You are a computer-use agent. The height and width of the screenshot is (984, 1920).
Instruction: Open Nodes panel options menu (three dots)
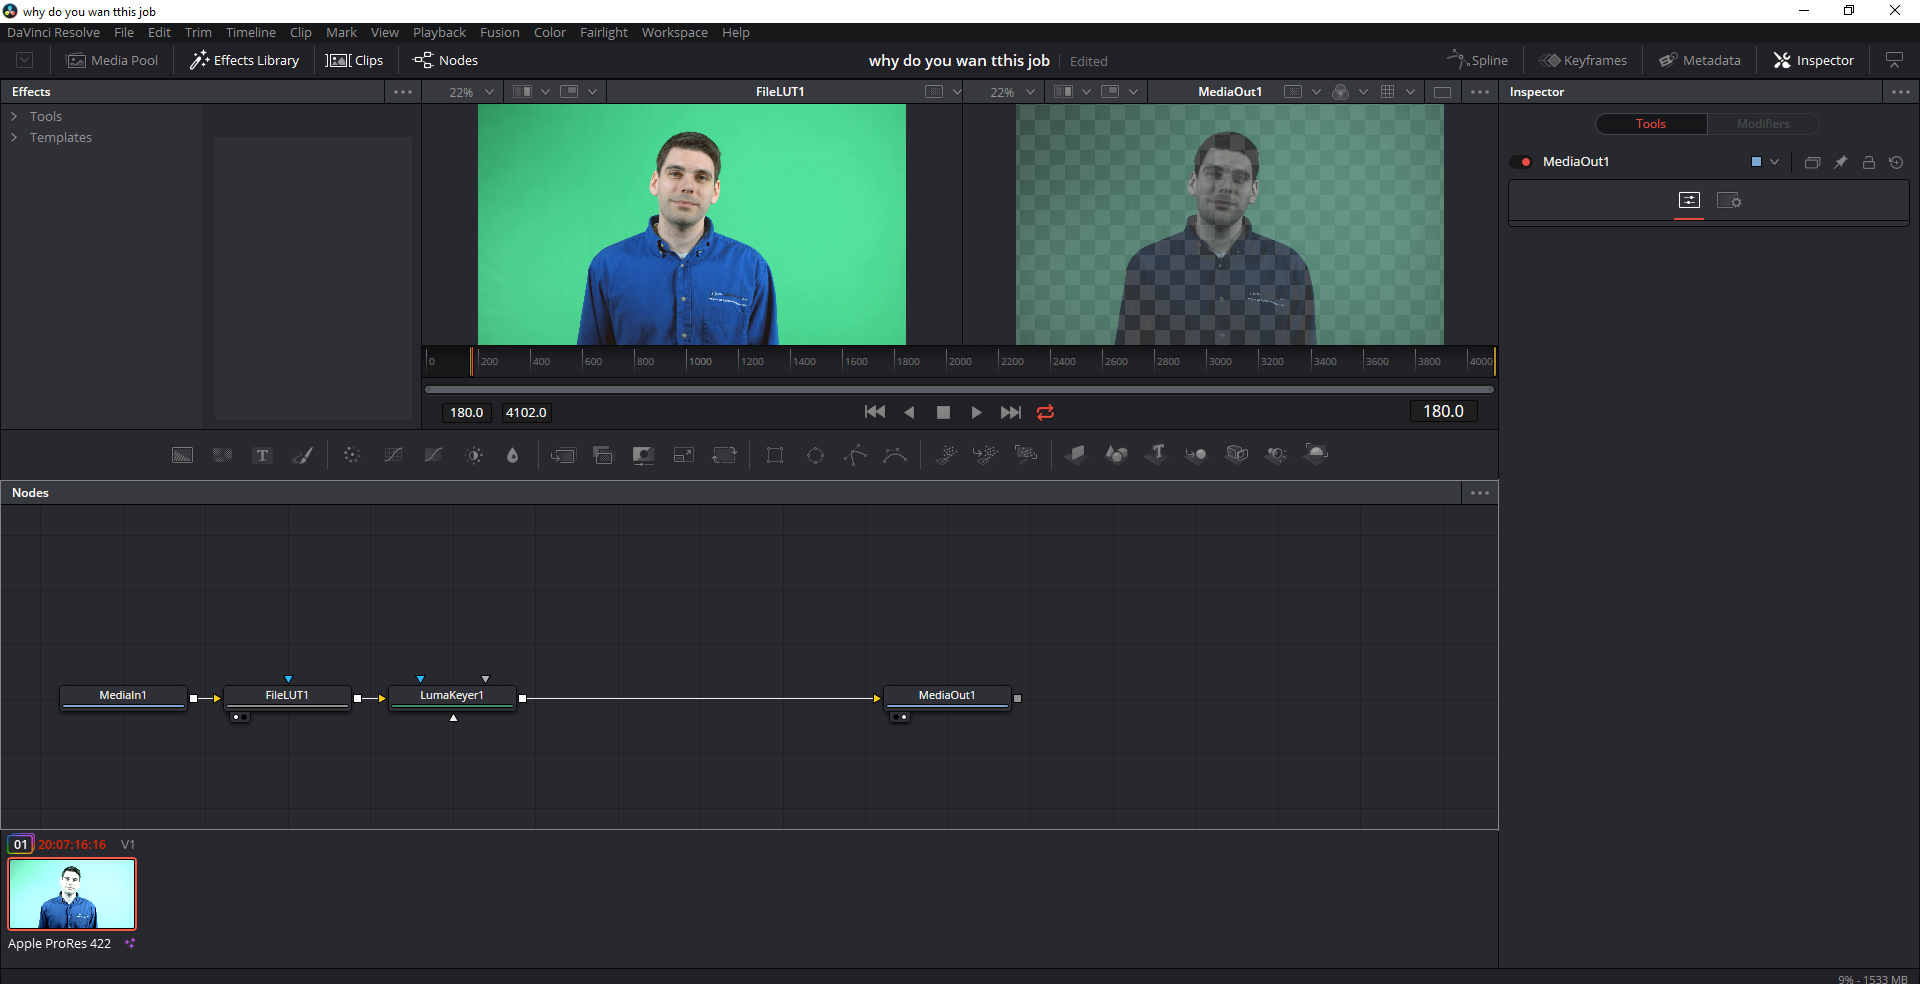tap(1480, 493)
